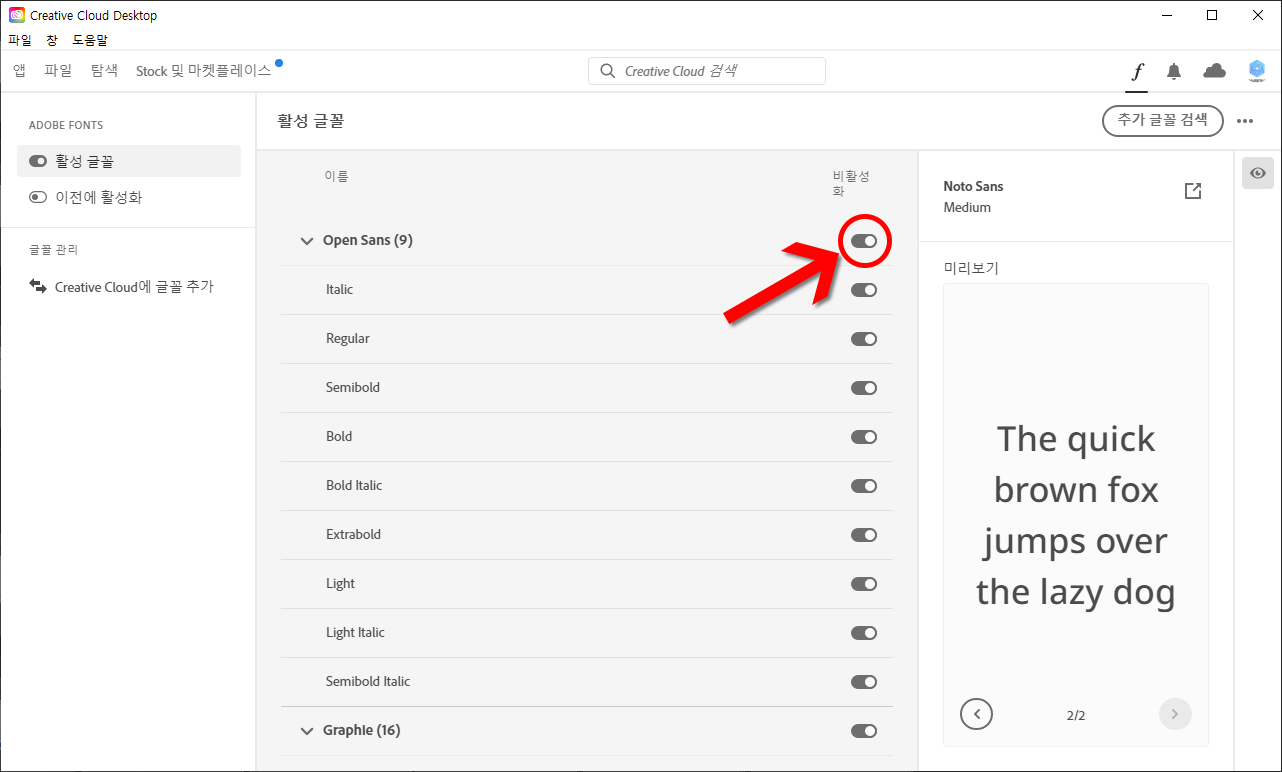Select the Light Italic row label
The height and width of the screenshot is (772, 1282).
(355, 633)
